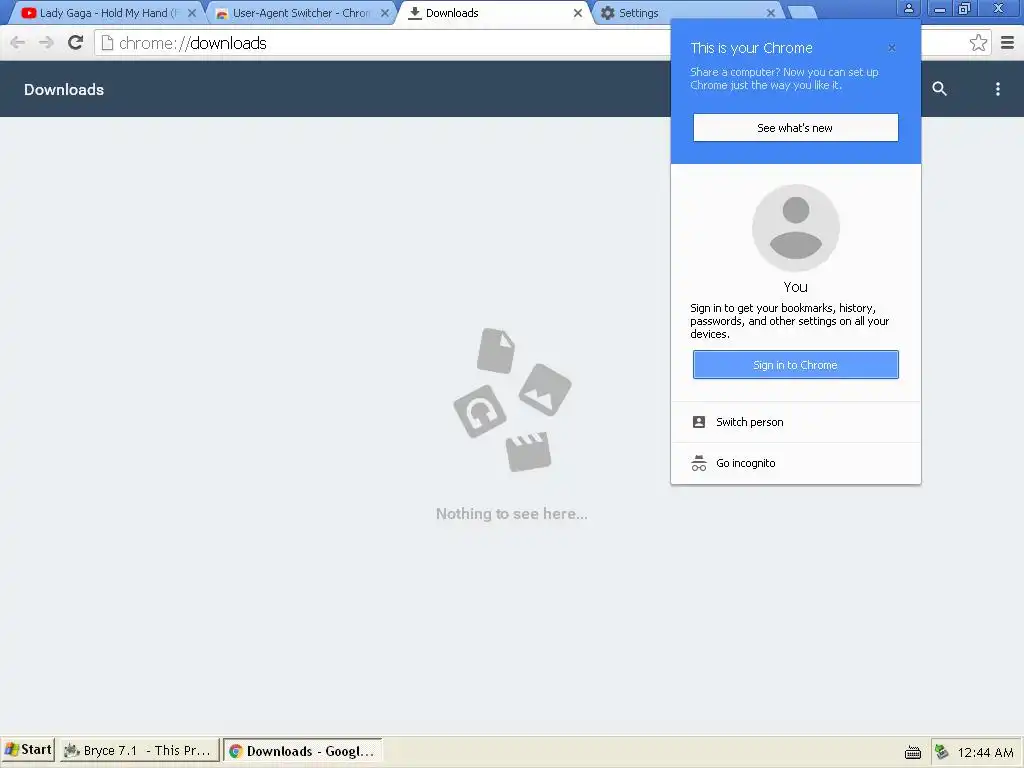Close the Downloads tab
Screen dimensions: 1024x768
[x=578, y=13]
